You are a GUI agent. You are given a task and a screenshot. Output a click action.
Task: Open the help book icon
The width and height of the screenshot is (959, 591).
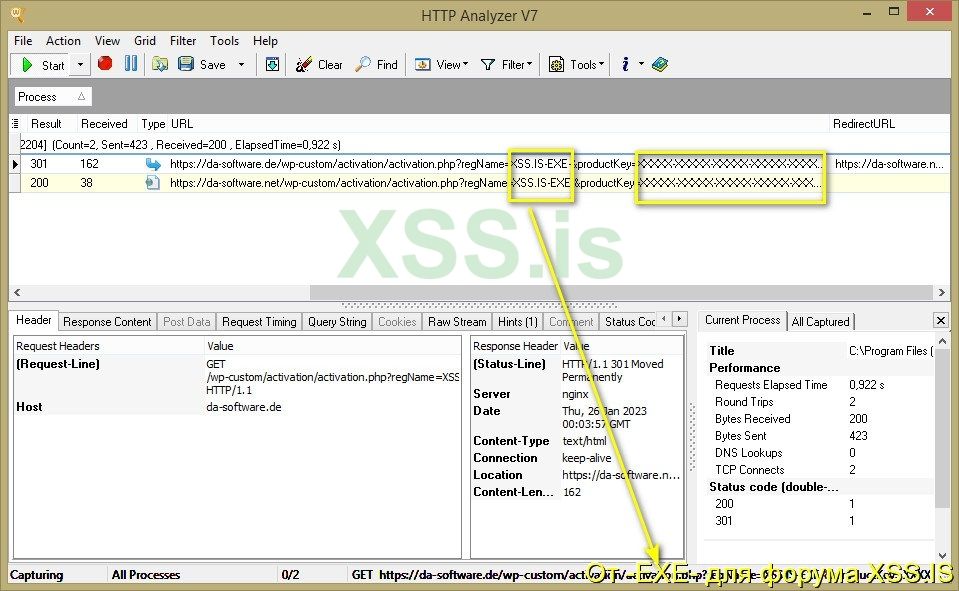click(x=659, y=64)
